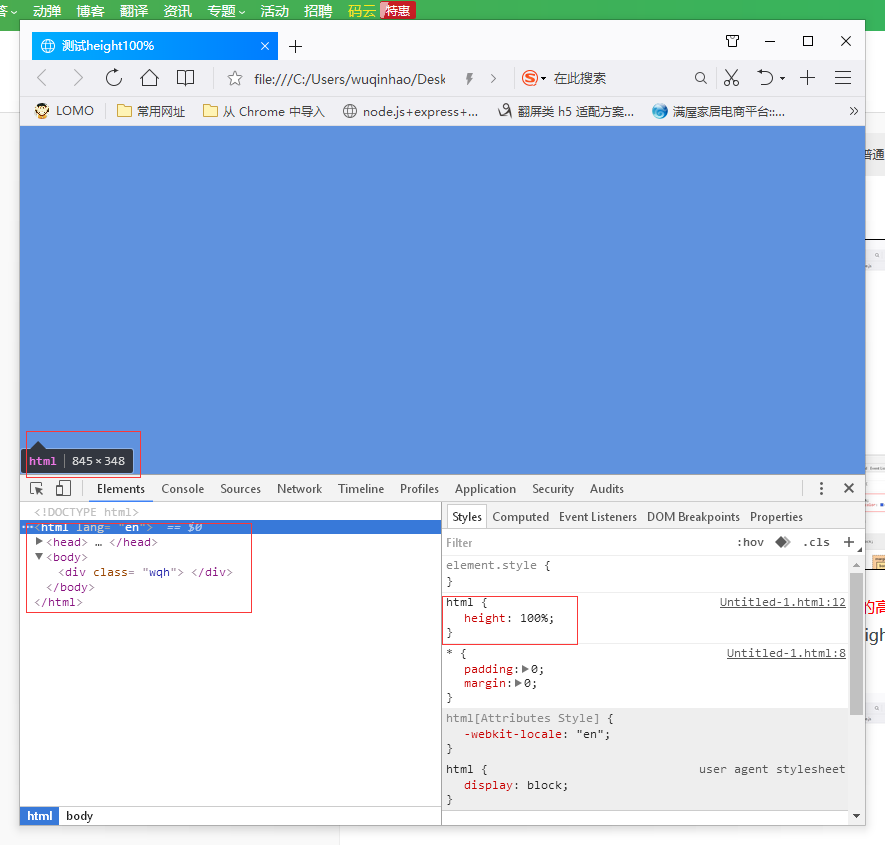Click the inspect element picker icon
This screenshot has height=845, width=885.
pos(37,489)
